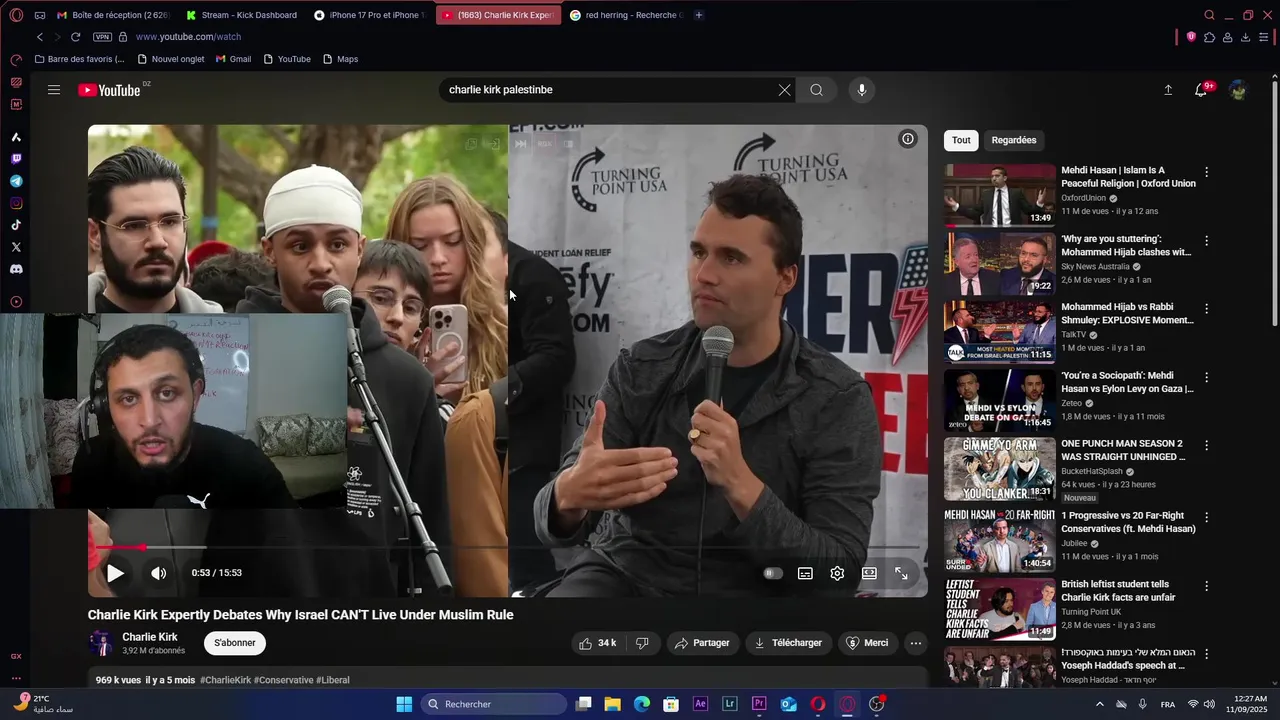Open Opera extensions cube icon
Image resolution: width=1280 pixels, height=720 pixels.
pyautogui.click(x=1209, y=37)
